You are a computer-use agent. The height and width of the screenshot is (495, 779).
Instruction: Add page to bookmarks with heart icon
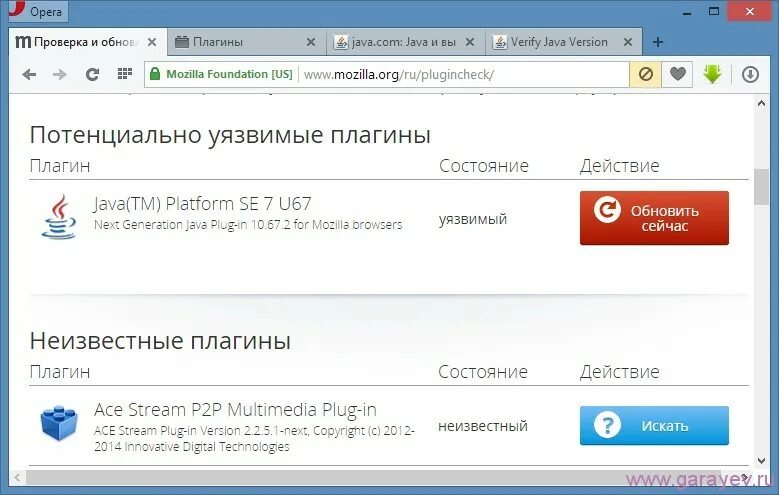pyautogui.click(x=678, y=75)
